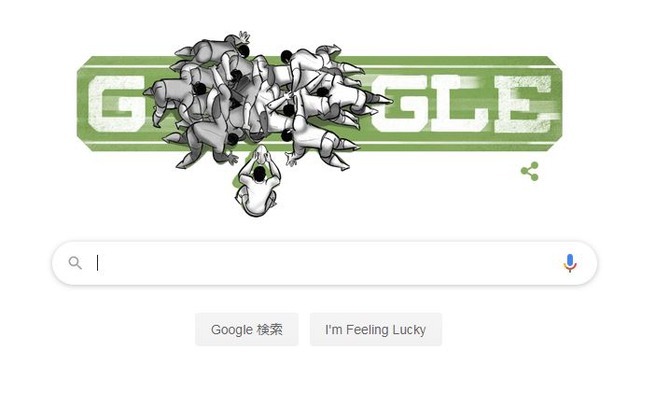This screenshot has width=655, height=393.
Task: Click the Google 検索 button
Action: (247, 330)
